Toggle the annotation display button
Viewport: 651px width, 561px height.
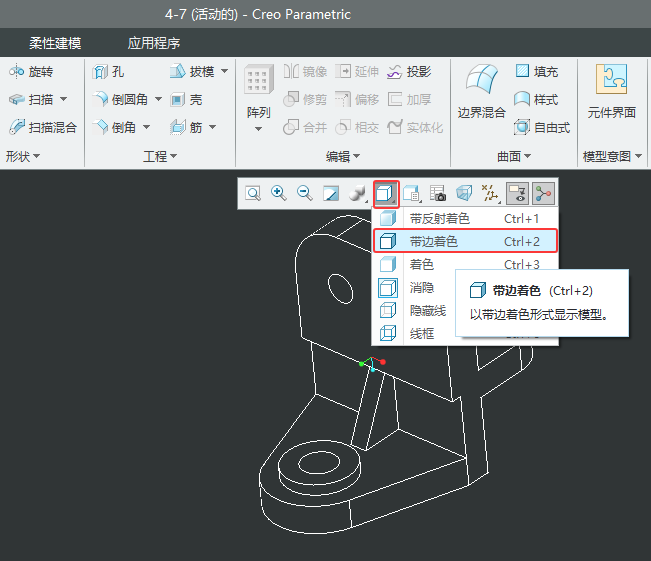(x=517, y=194)
